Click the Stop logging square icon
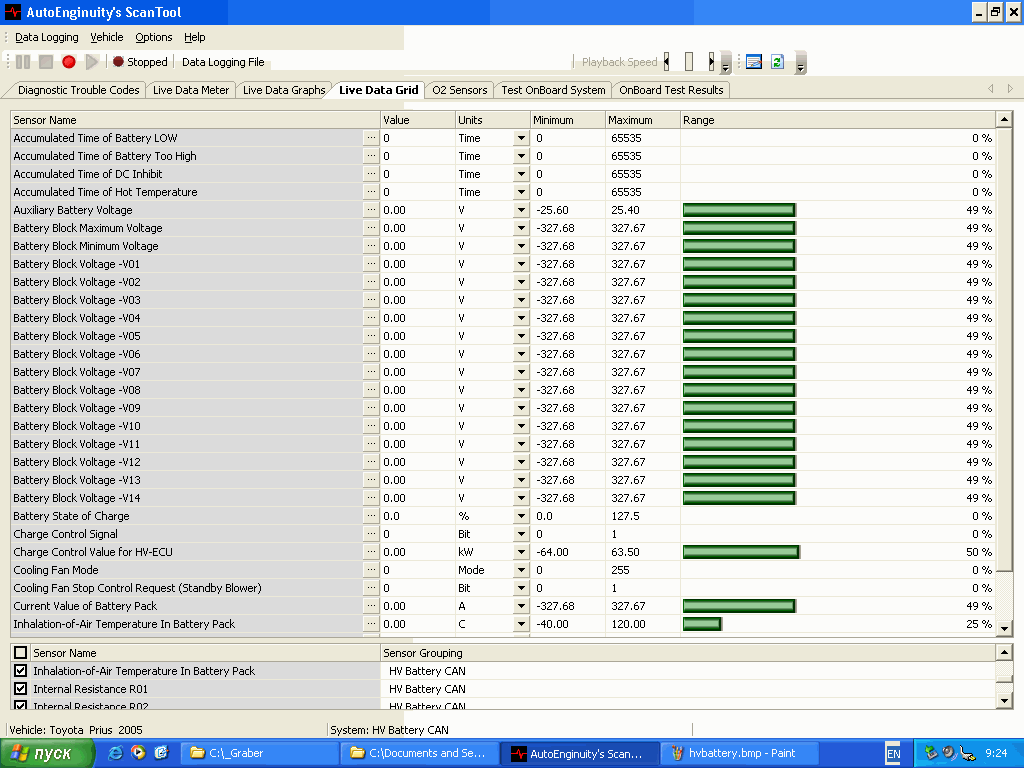Viewport: 1024px width, 768px height. point(46,62)
